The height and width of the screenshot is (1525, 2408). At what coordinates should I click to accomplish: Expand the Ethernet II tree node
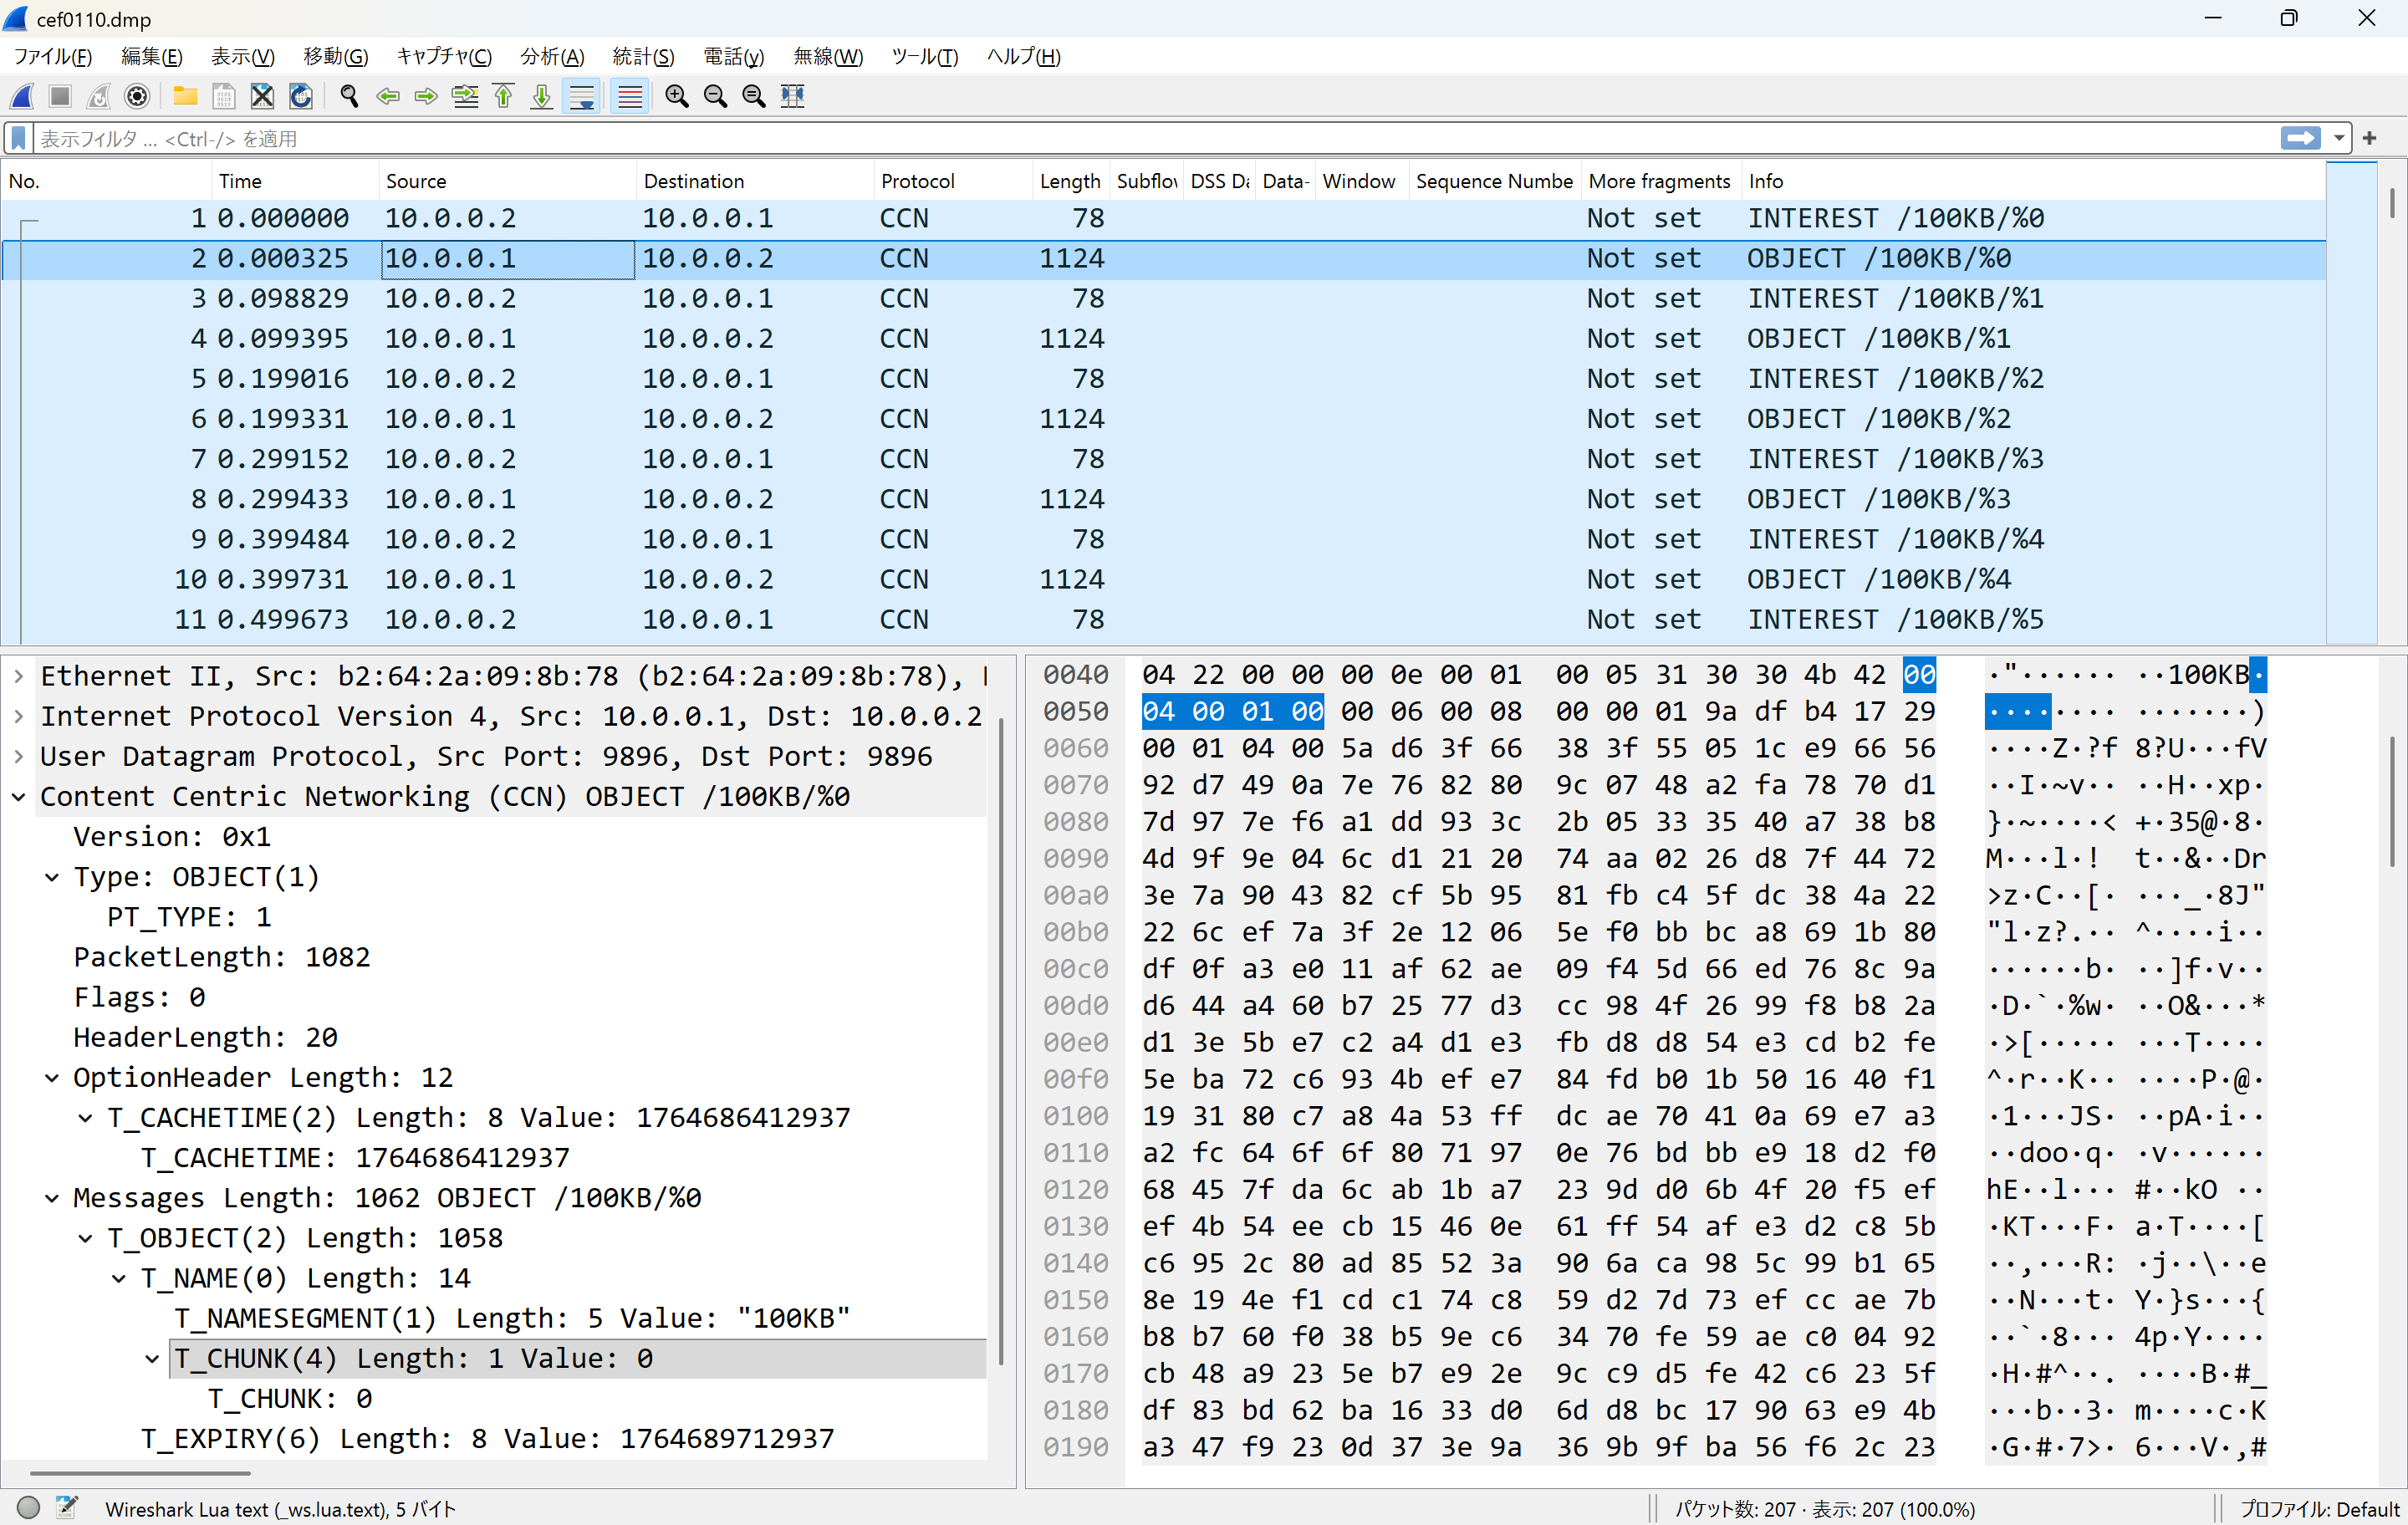click(x=19, y=677)
